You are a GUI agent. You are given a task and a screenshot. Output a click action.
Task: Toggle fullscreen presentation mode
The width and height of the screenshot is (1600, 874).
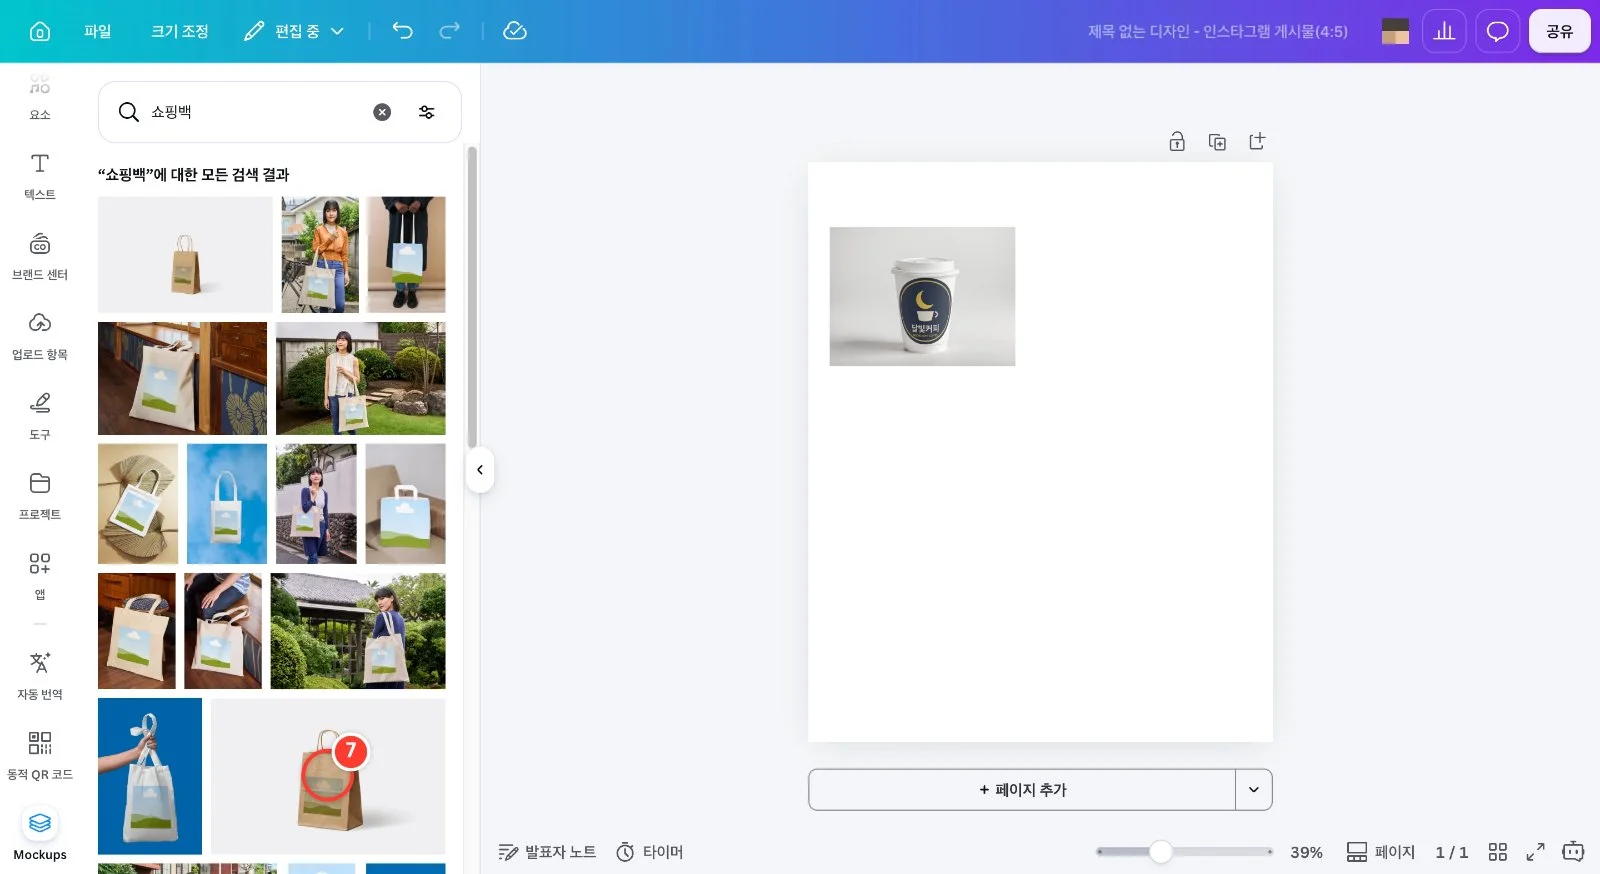point(1535,852)
